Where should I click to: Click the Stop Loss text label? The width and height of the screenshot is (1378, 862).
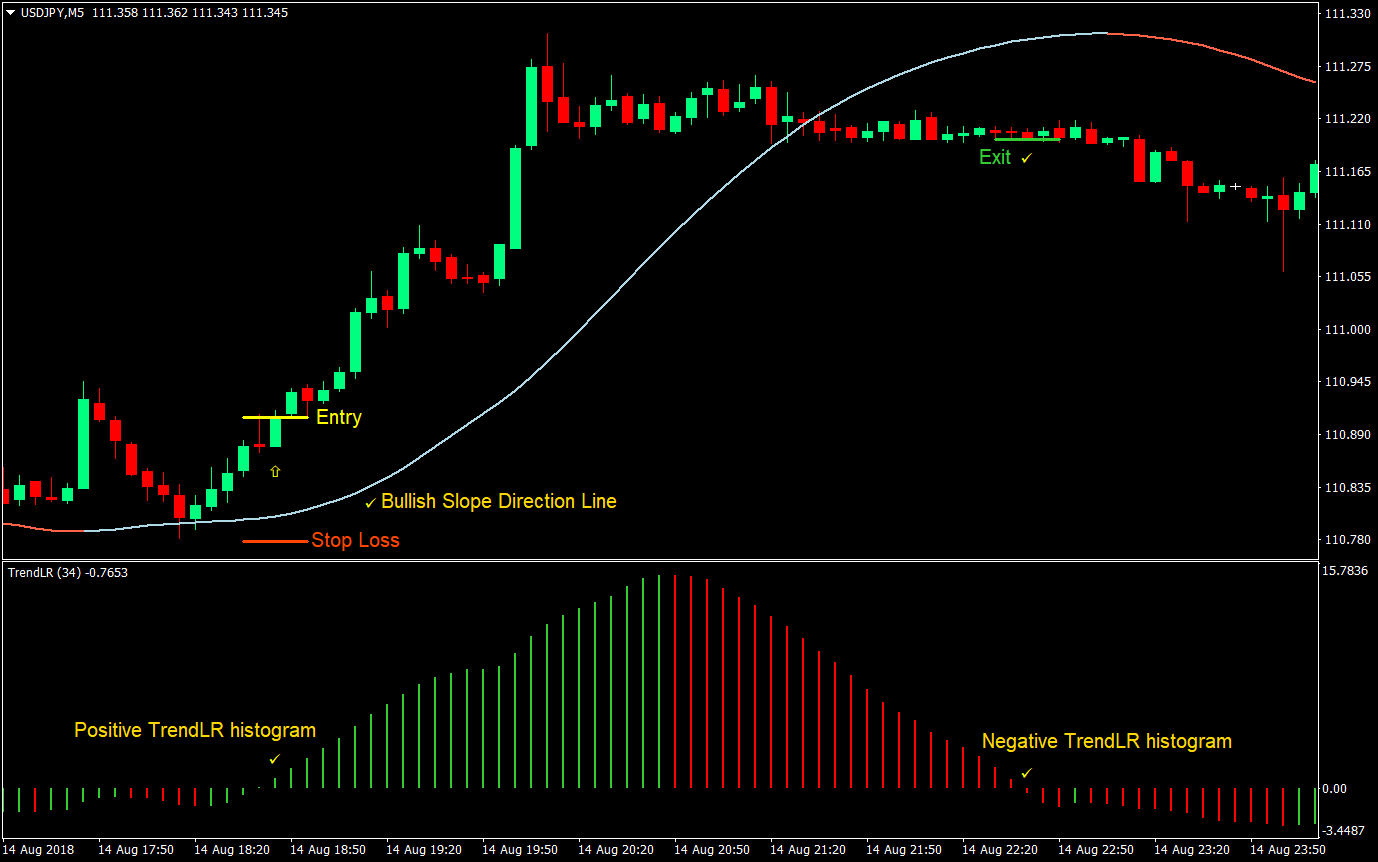pos(357,540)
